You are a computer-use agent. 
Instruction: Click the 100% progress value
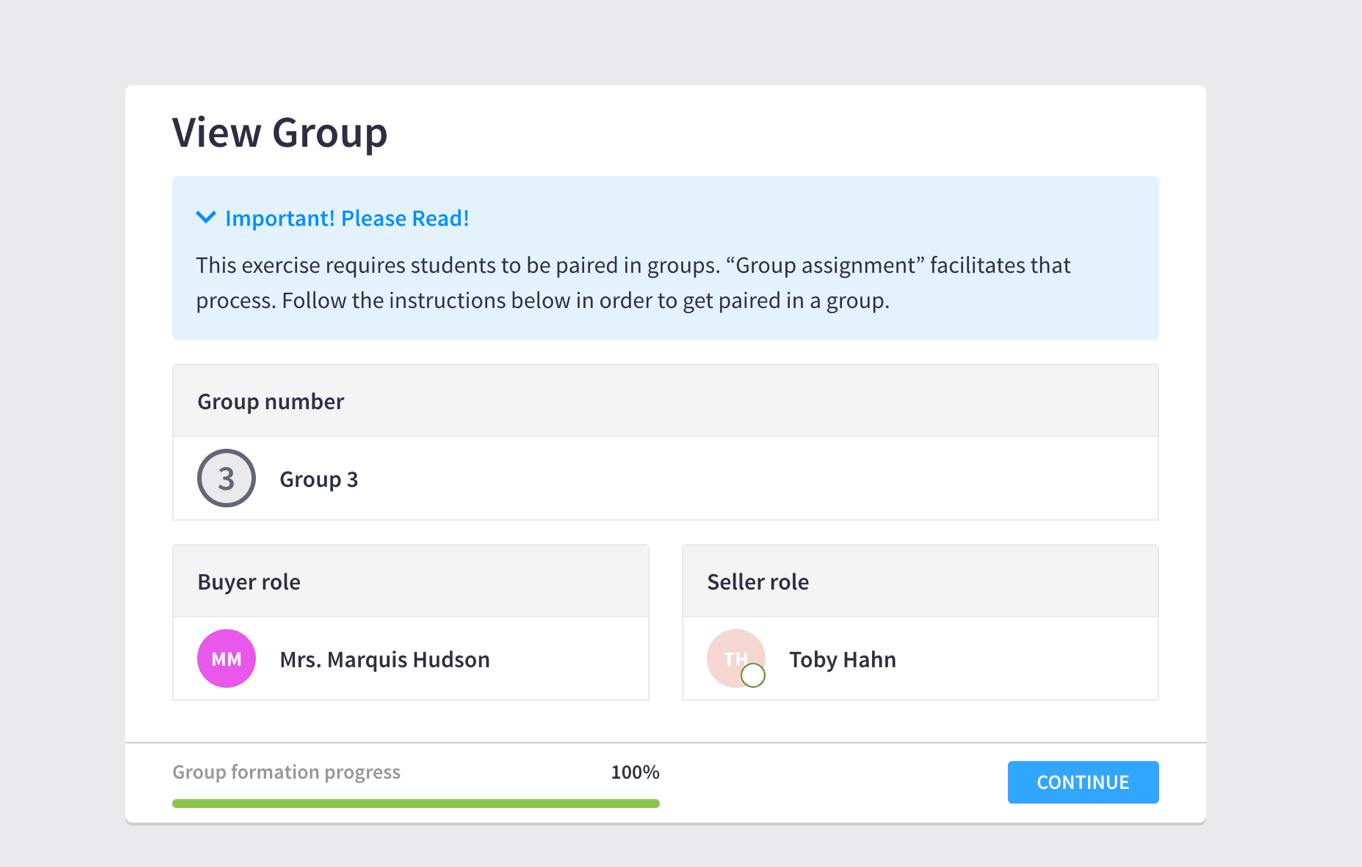click(635, 772)
